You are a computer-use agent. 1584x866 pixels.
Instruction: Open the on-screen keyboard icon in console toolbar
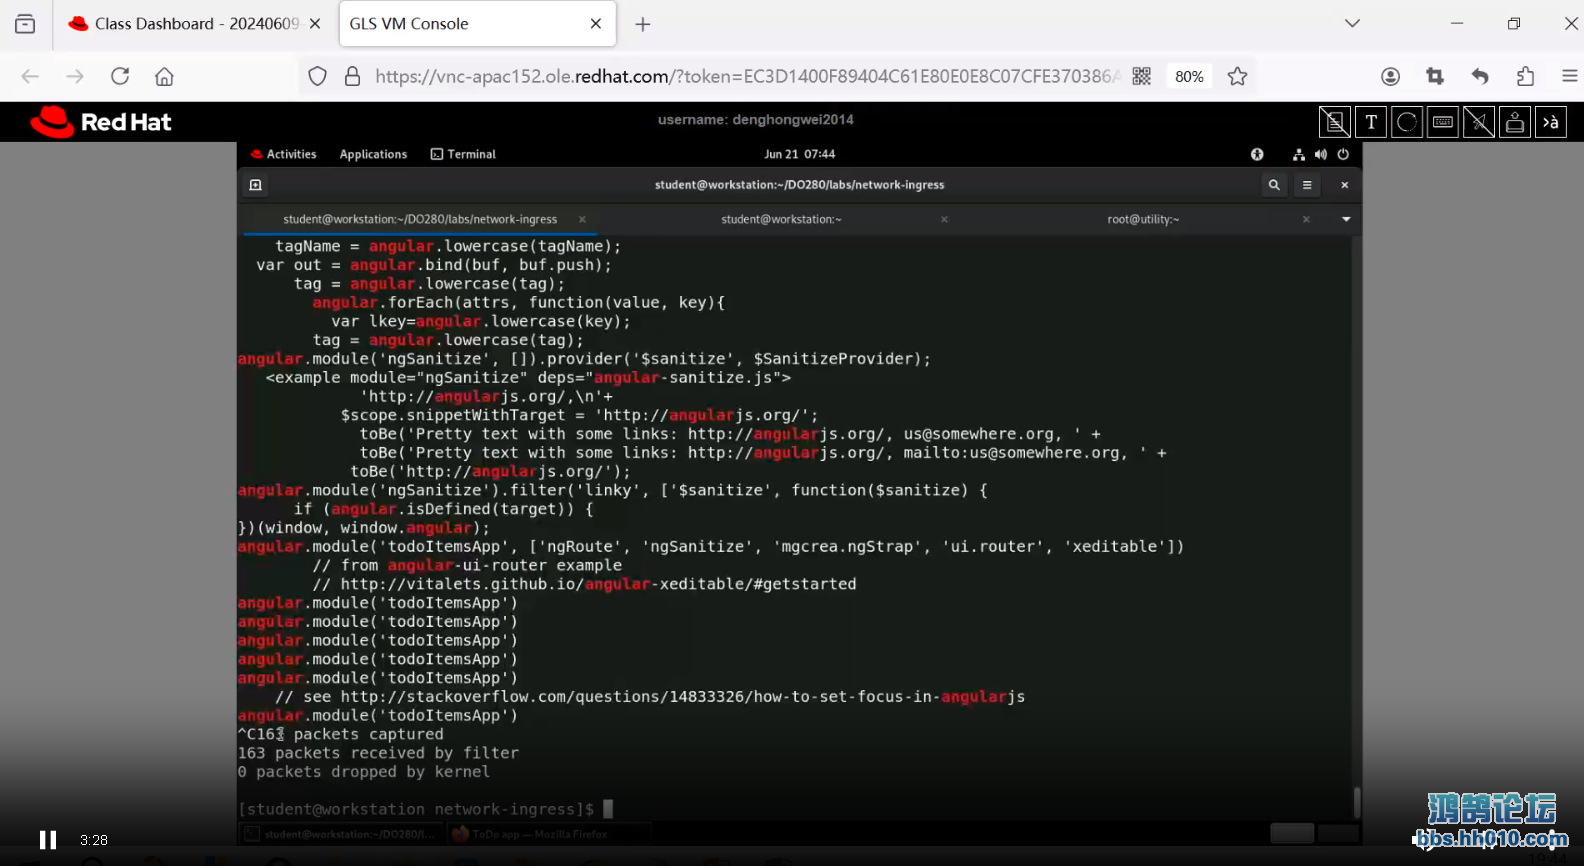pos(1443,122)
